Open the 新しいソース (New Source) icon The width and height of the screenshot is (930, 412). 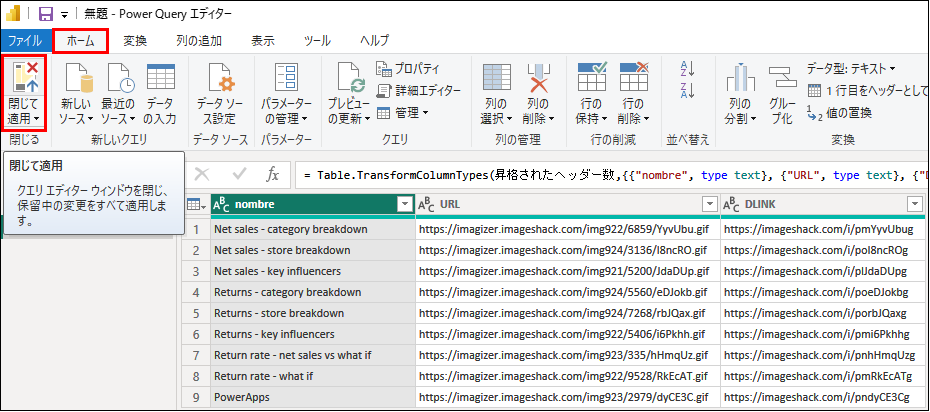tap(78, 78)
